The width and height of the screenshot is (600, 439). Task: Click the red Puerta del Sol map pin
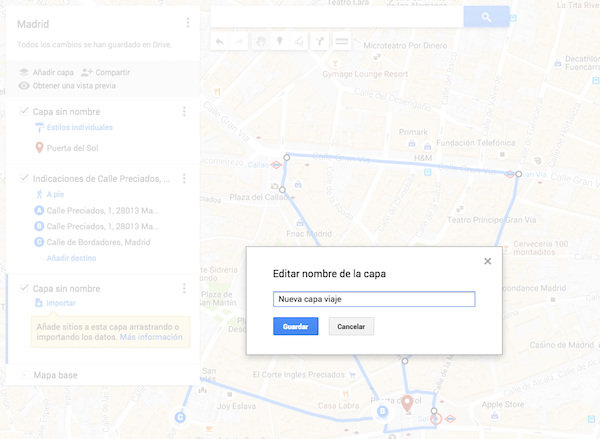click(407, 403)
